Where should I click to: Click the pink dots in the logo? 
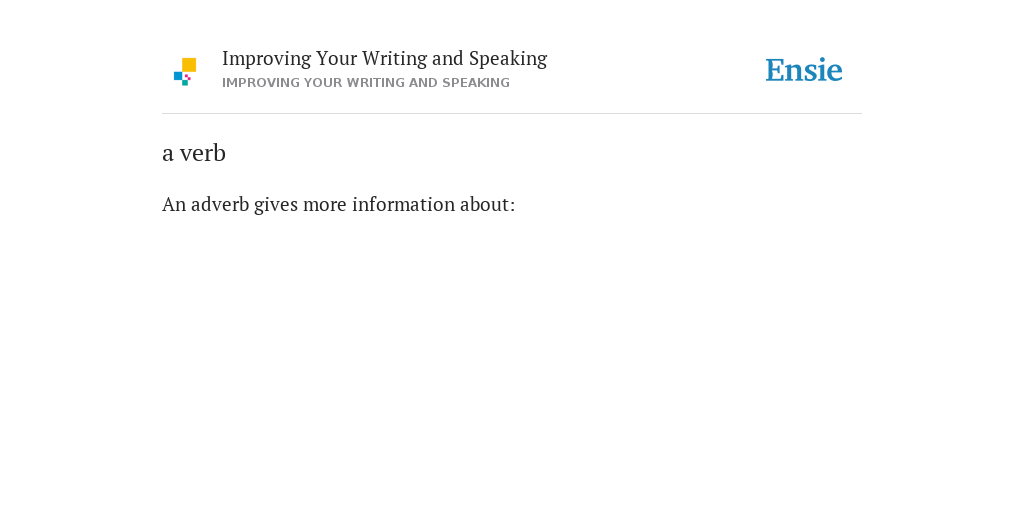187,77
